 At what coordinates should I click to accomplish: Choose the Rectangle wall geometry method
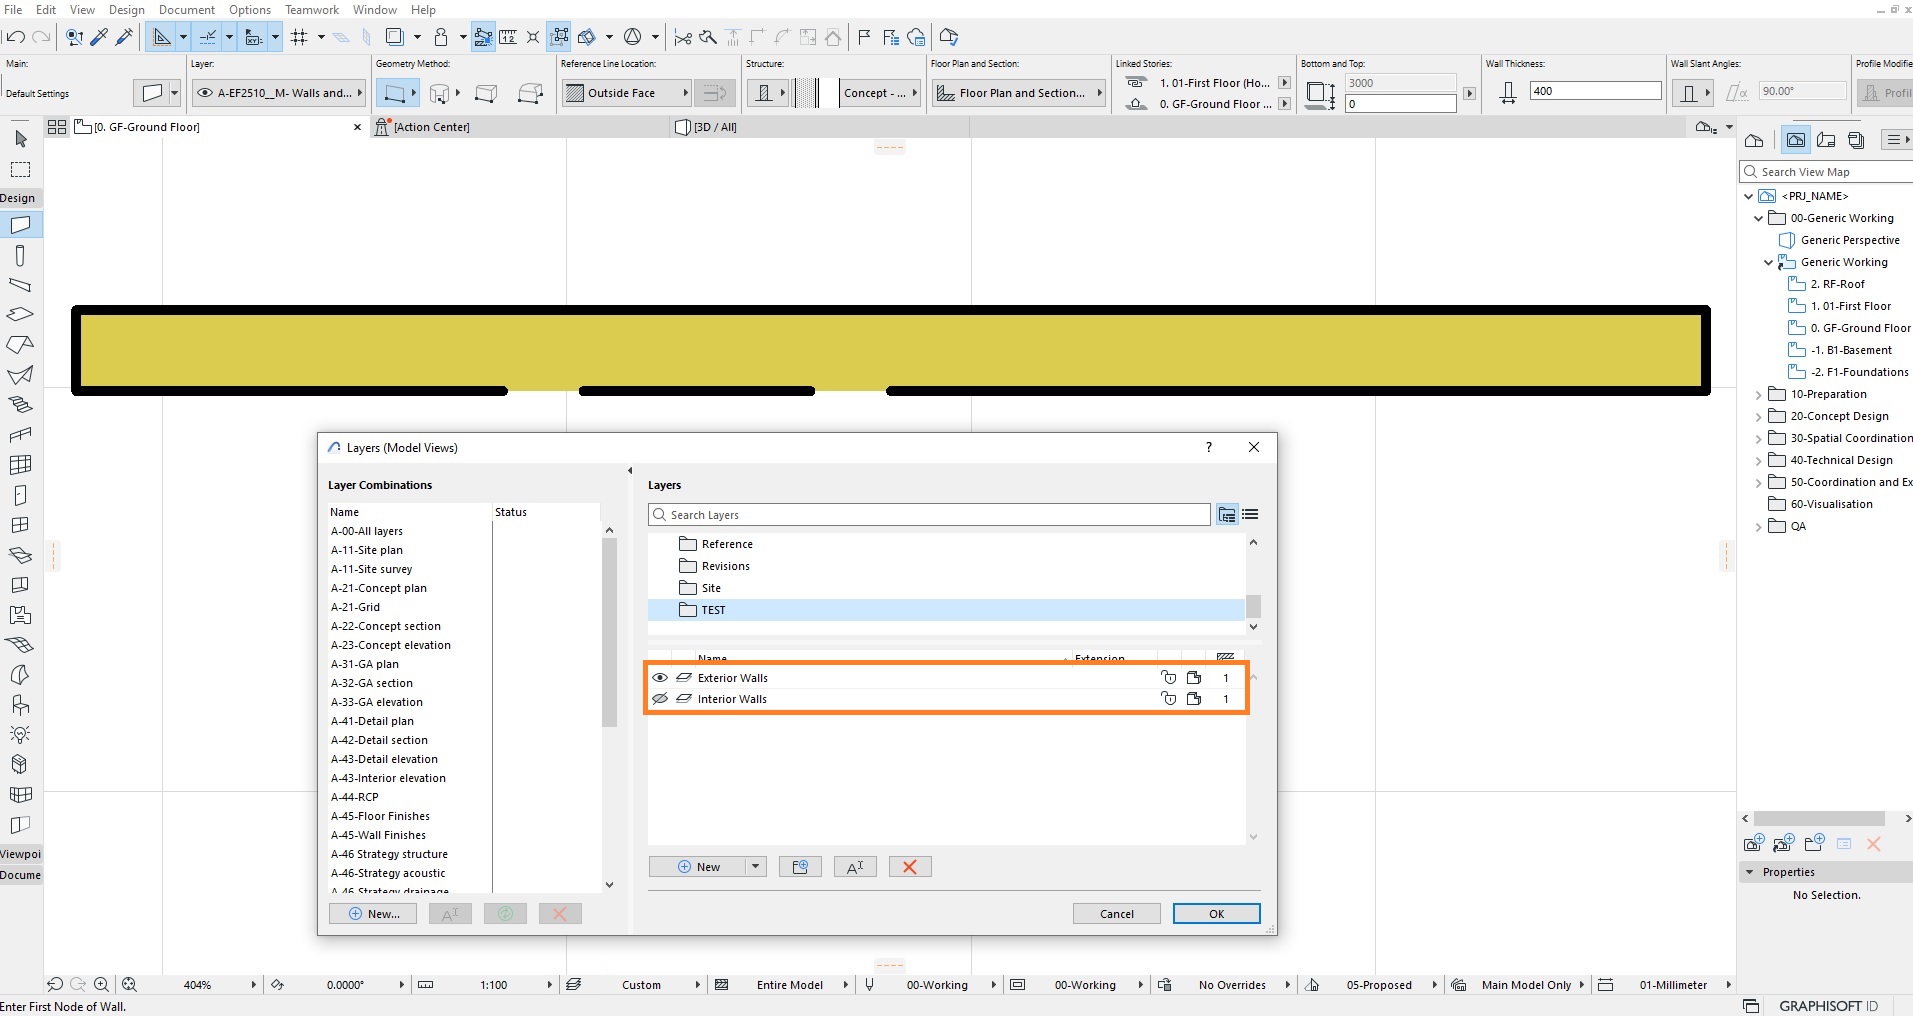pos(486,93)
